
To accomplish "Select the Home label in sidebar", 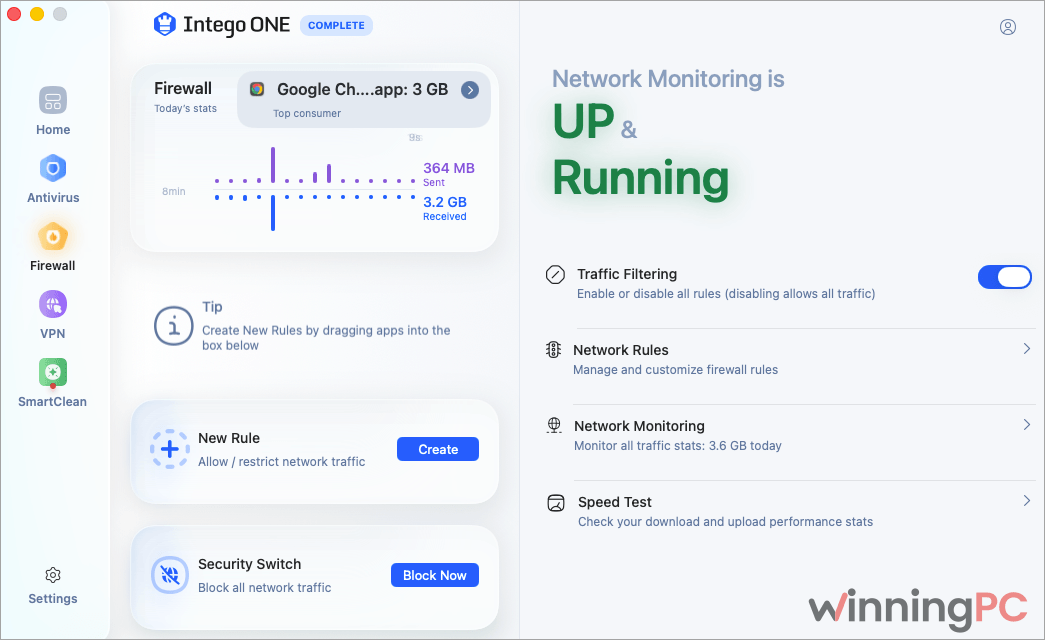I will [x=53, y=129].
